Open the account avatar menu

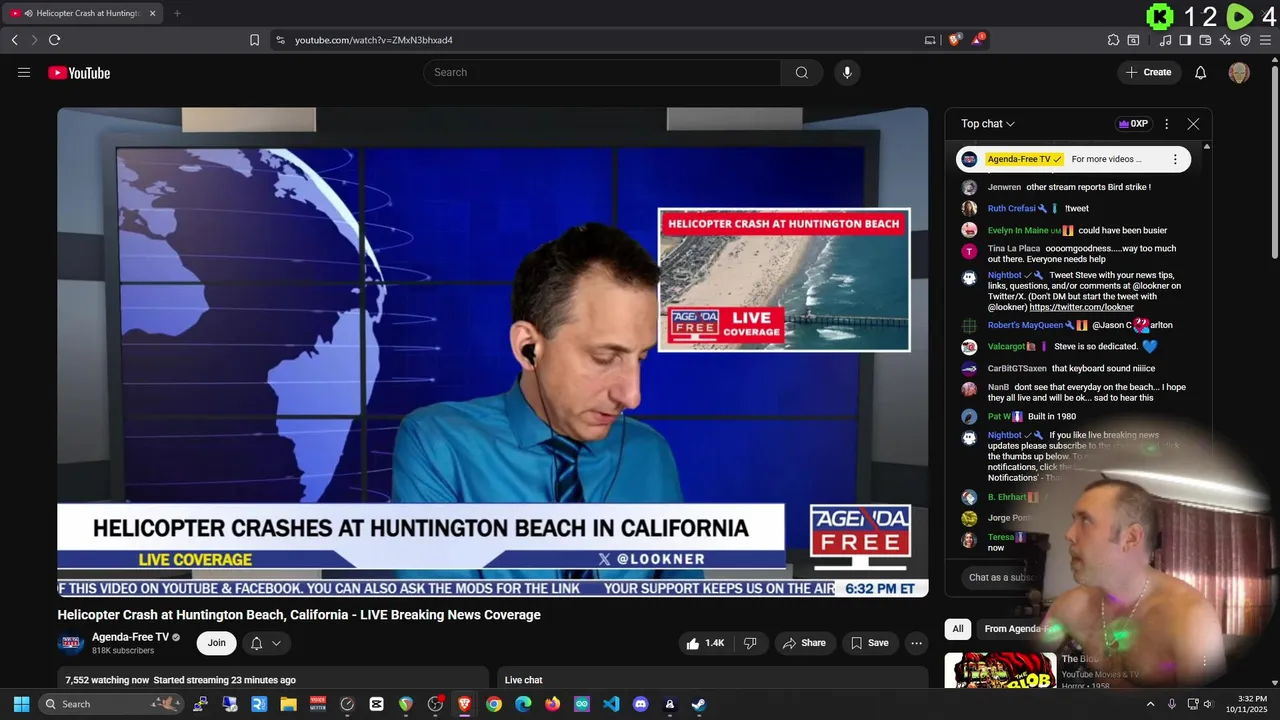pyautogui.click(x=1239, y=72)
